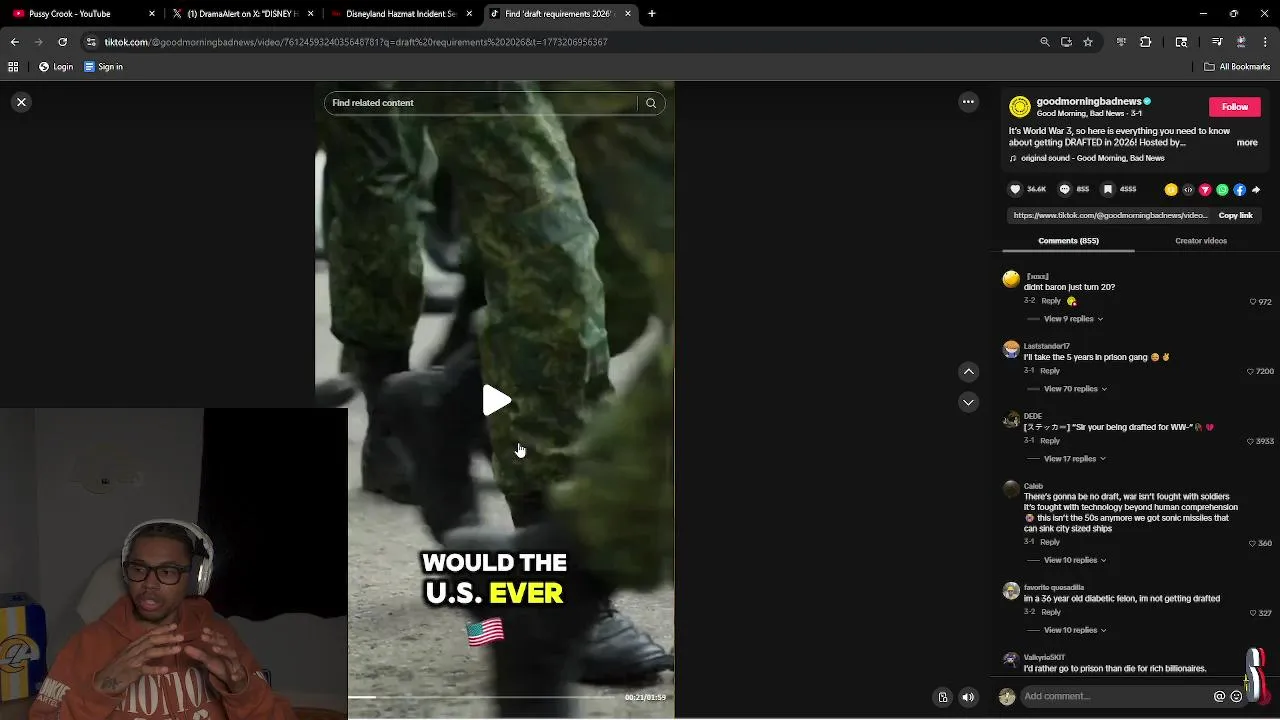Toggle the picture-in-picture icon beside speaker
The height and width of the screenshot is (720, 1280).
pyautogui.click(x=942, y=697)
